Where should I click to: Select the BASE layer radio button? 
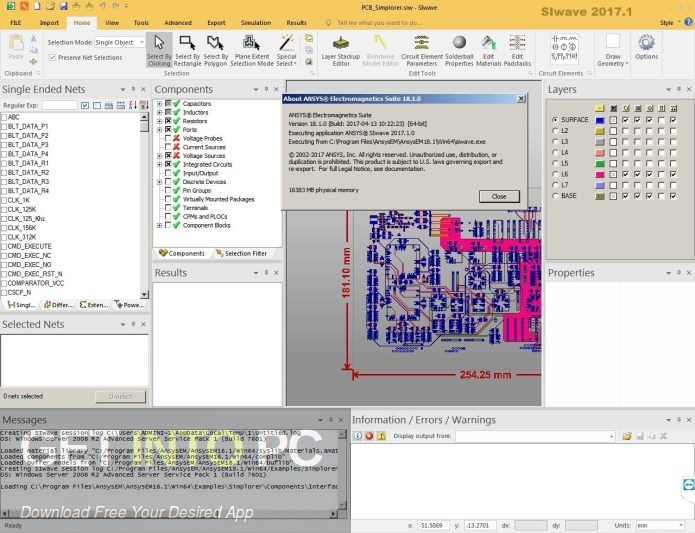point(555,196)
